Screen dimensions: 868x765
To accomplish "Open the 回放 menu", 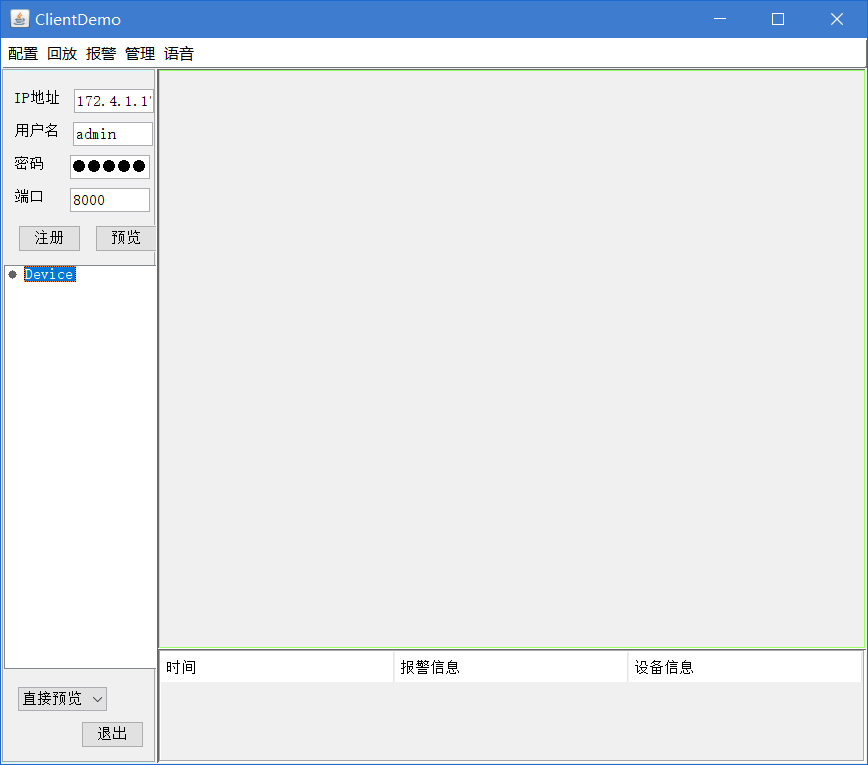I will [62, 54].
